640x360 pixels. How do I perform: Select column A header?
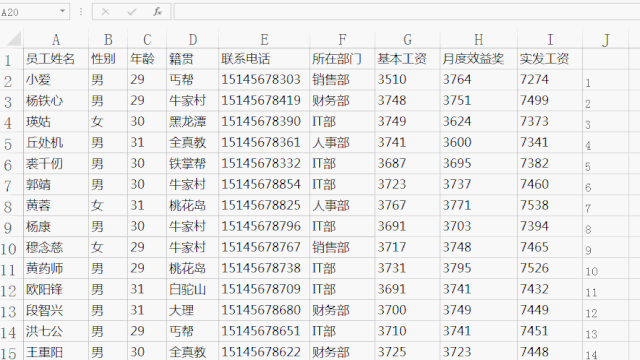click(56, 40)
